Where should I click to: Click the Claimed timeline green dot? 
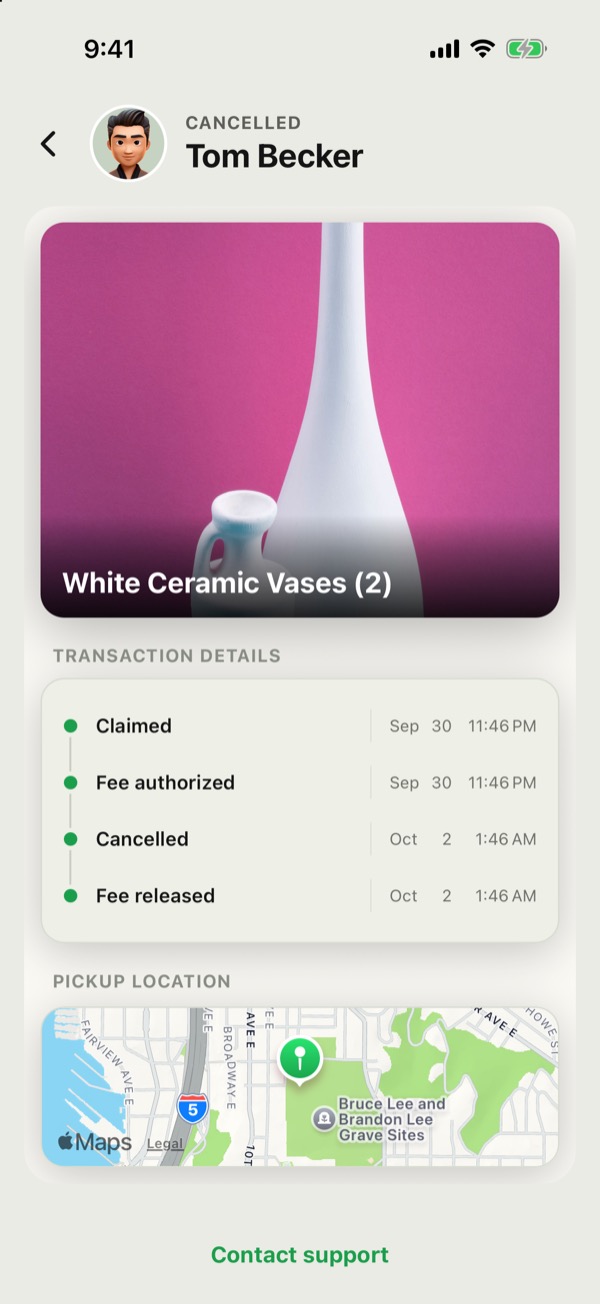tap(70, 726)
